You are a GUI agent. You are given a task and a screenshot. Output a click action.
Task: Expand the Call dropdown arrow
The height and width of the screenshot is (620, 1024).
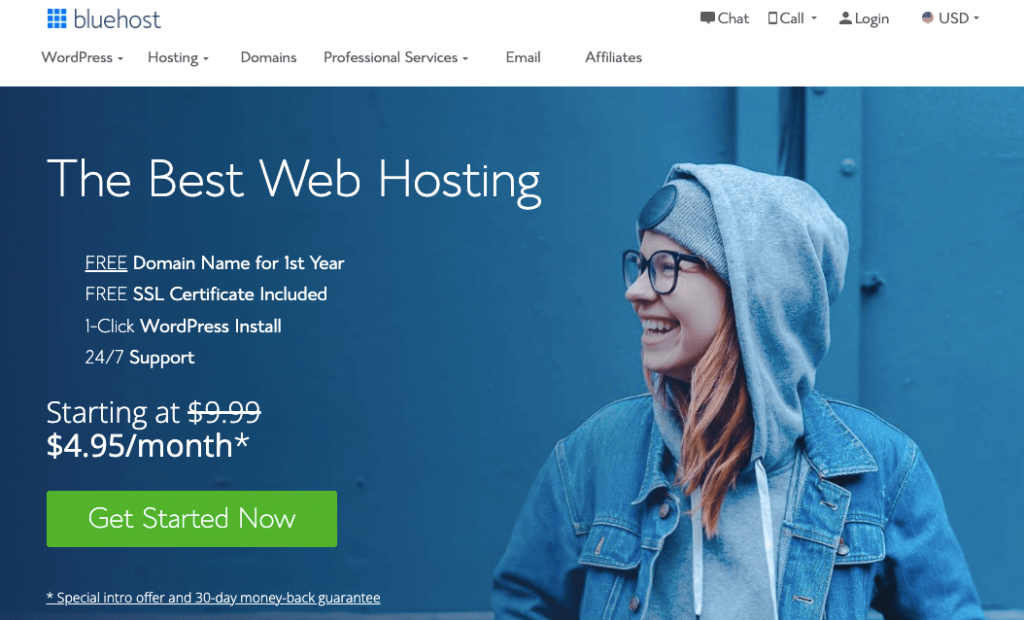coord(814,18)
